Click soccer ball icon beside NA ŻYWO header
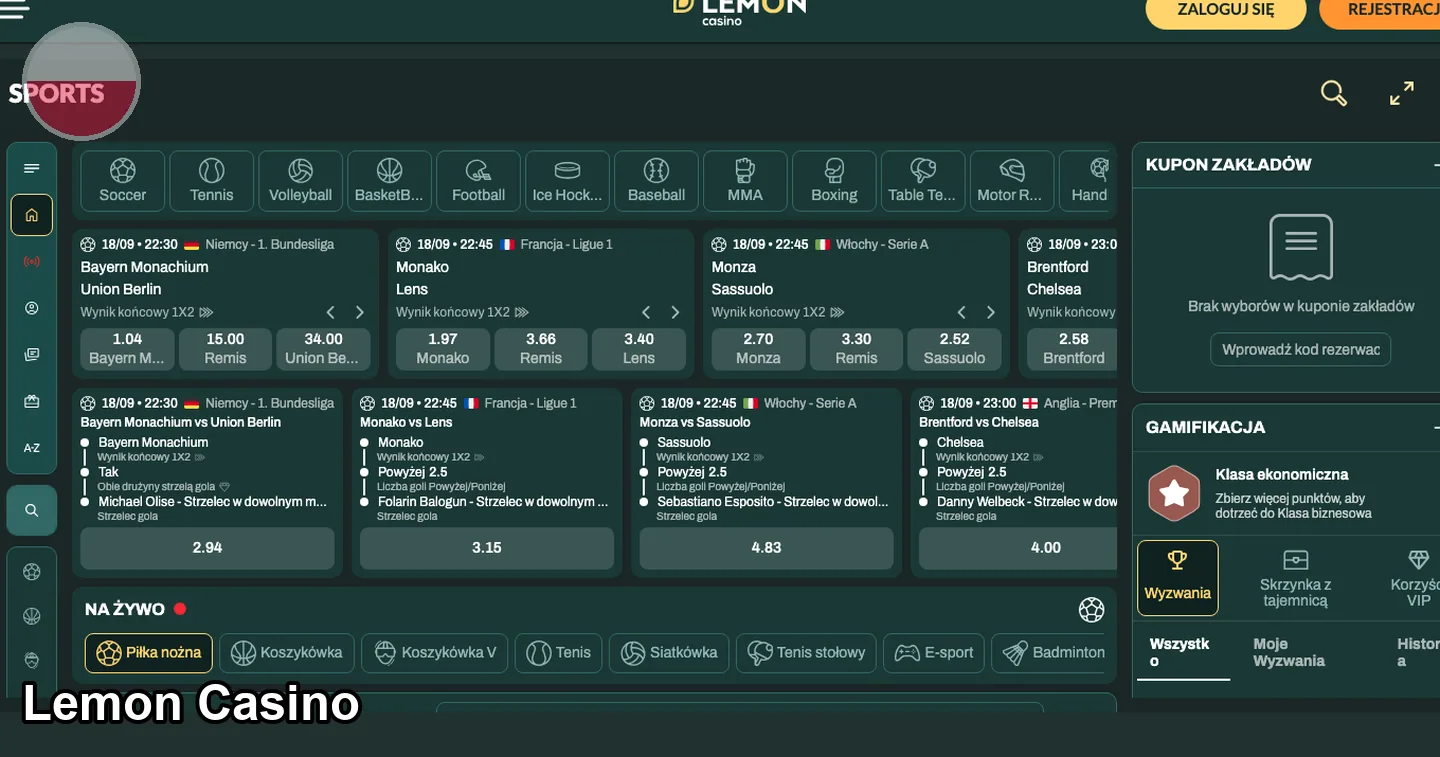This screenshot has height=757, width=1440. 1092,609
